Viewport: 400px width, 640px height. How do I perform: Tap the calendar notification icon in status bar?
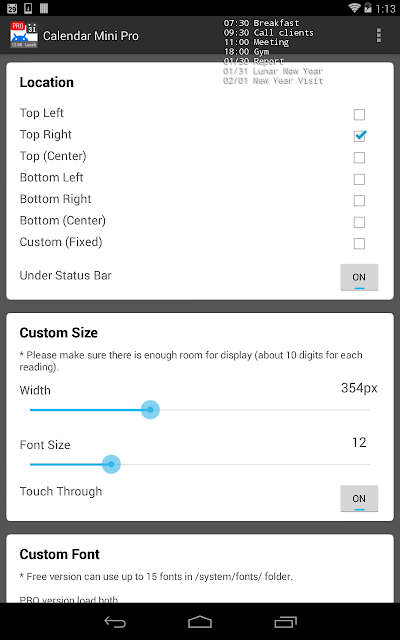[12, 8]
